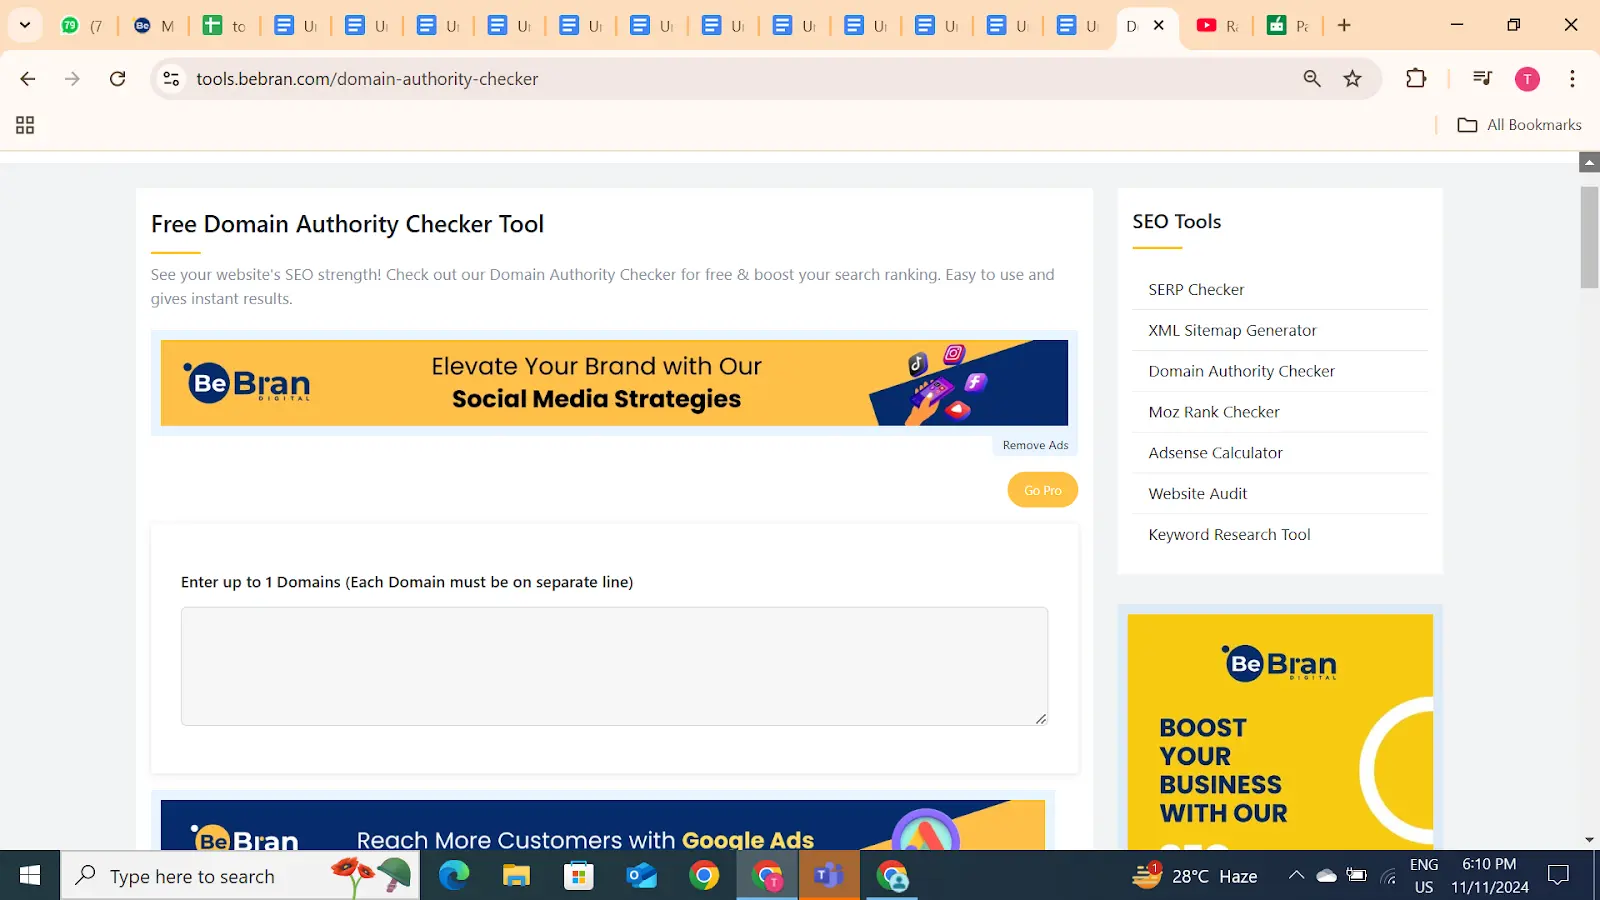Image resolution: width=1600 pixels, height=900 pixels.
Task: Open the All Bookmarks folder
Action: coord(1520,125)
